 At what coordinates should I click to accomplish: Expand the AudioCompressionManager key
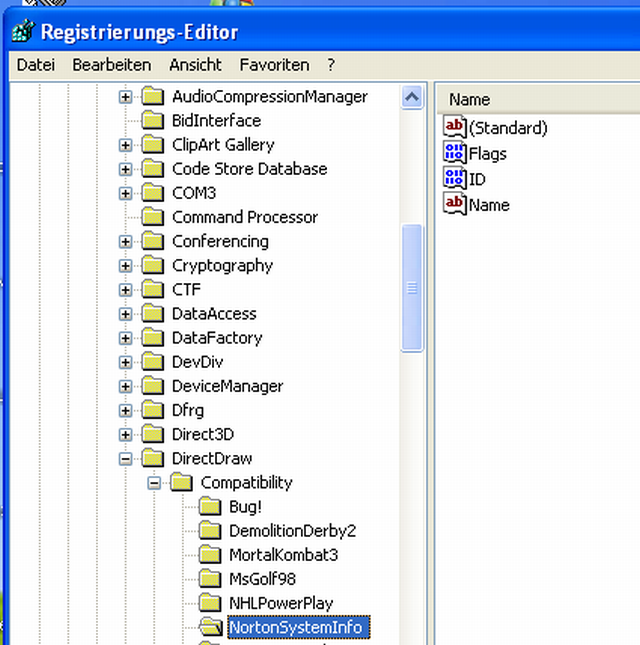[x=125, y=97]
